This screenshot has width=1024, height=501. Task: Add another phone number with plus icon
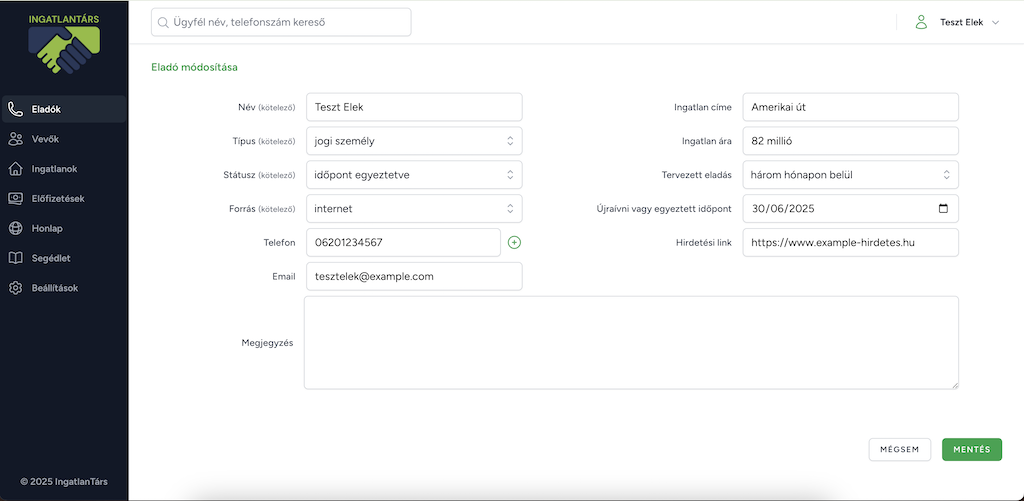tap(514, 242)
